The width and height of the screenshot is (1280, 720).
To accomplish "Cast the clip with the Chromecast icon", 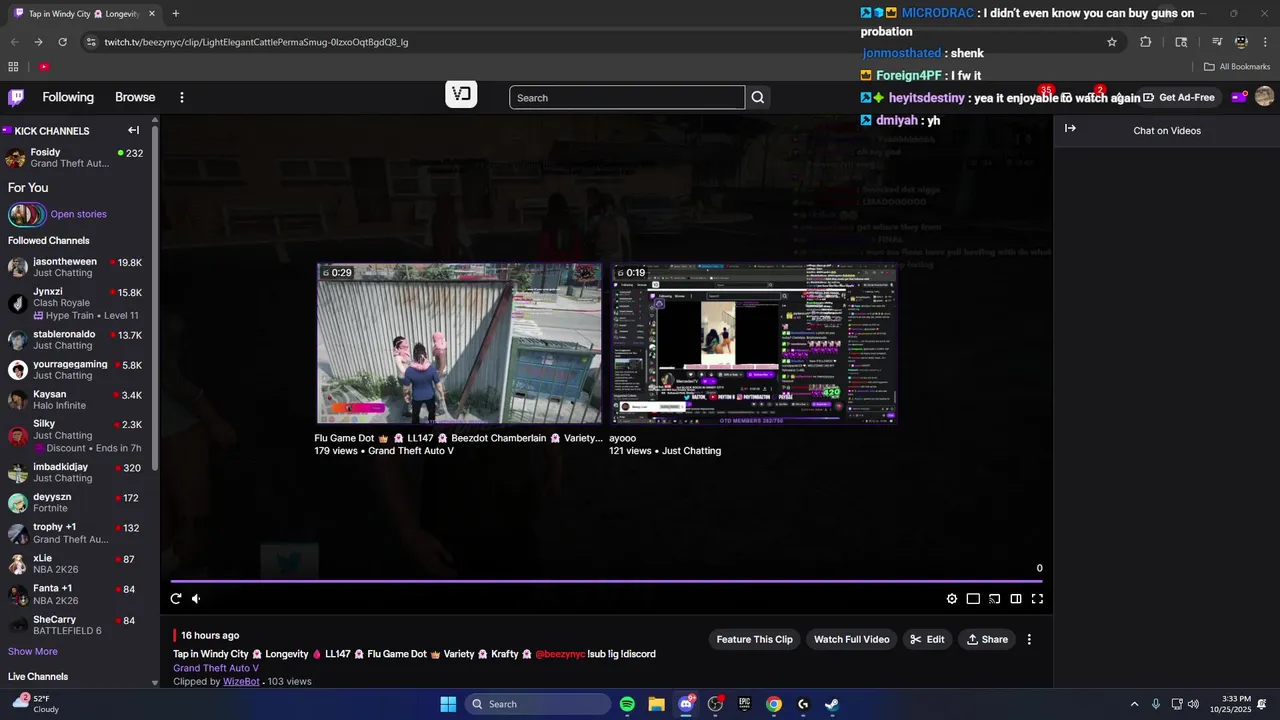I will pyautogui.click(x=995, y=599).
